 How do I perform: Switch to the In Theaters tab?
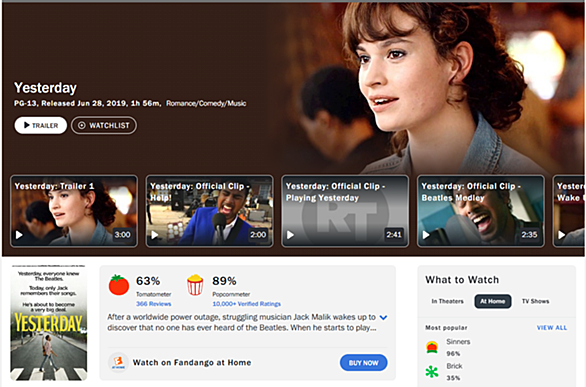point(447,301)
